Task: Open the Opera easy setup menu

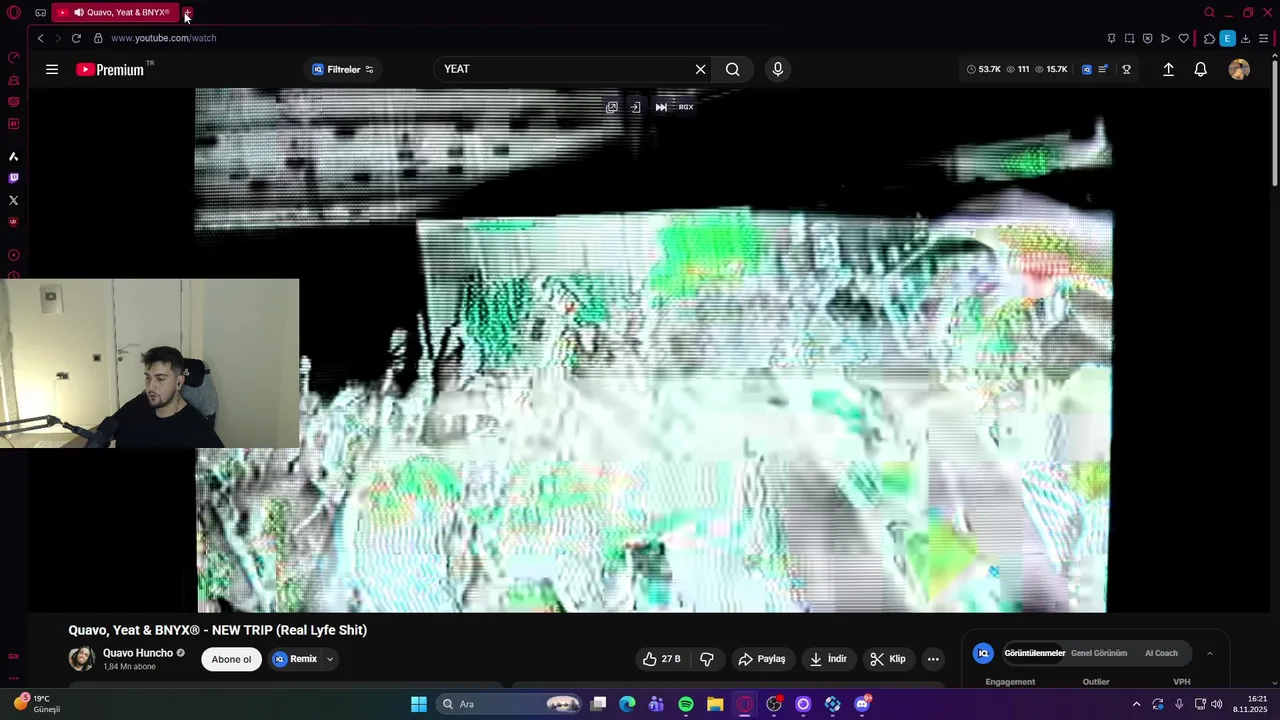Action: click(x=1263, y=38)
